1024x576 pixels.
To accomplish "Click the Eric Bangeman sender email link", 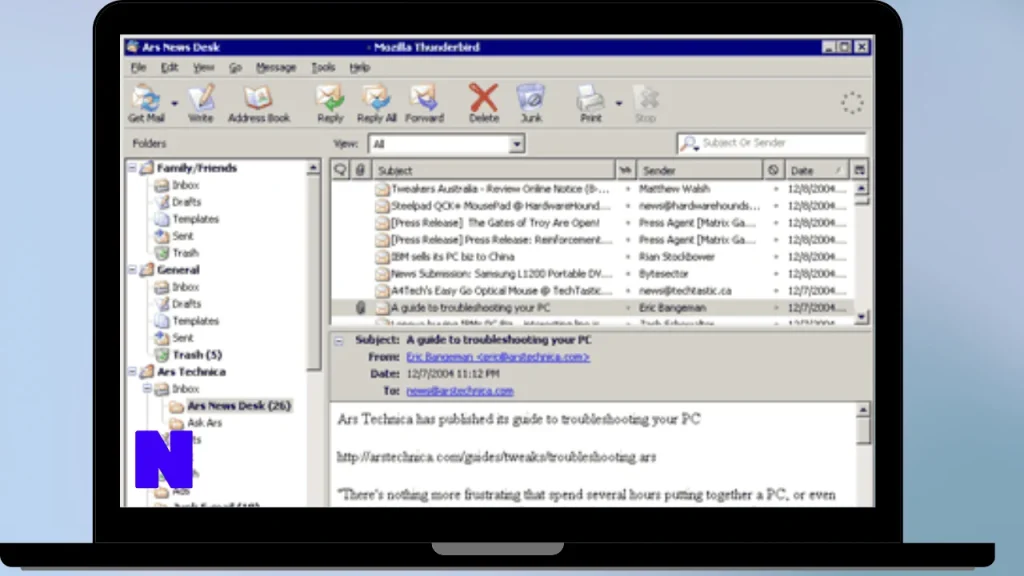I will (498, 357).
